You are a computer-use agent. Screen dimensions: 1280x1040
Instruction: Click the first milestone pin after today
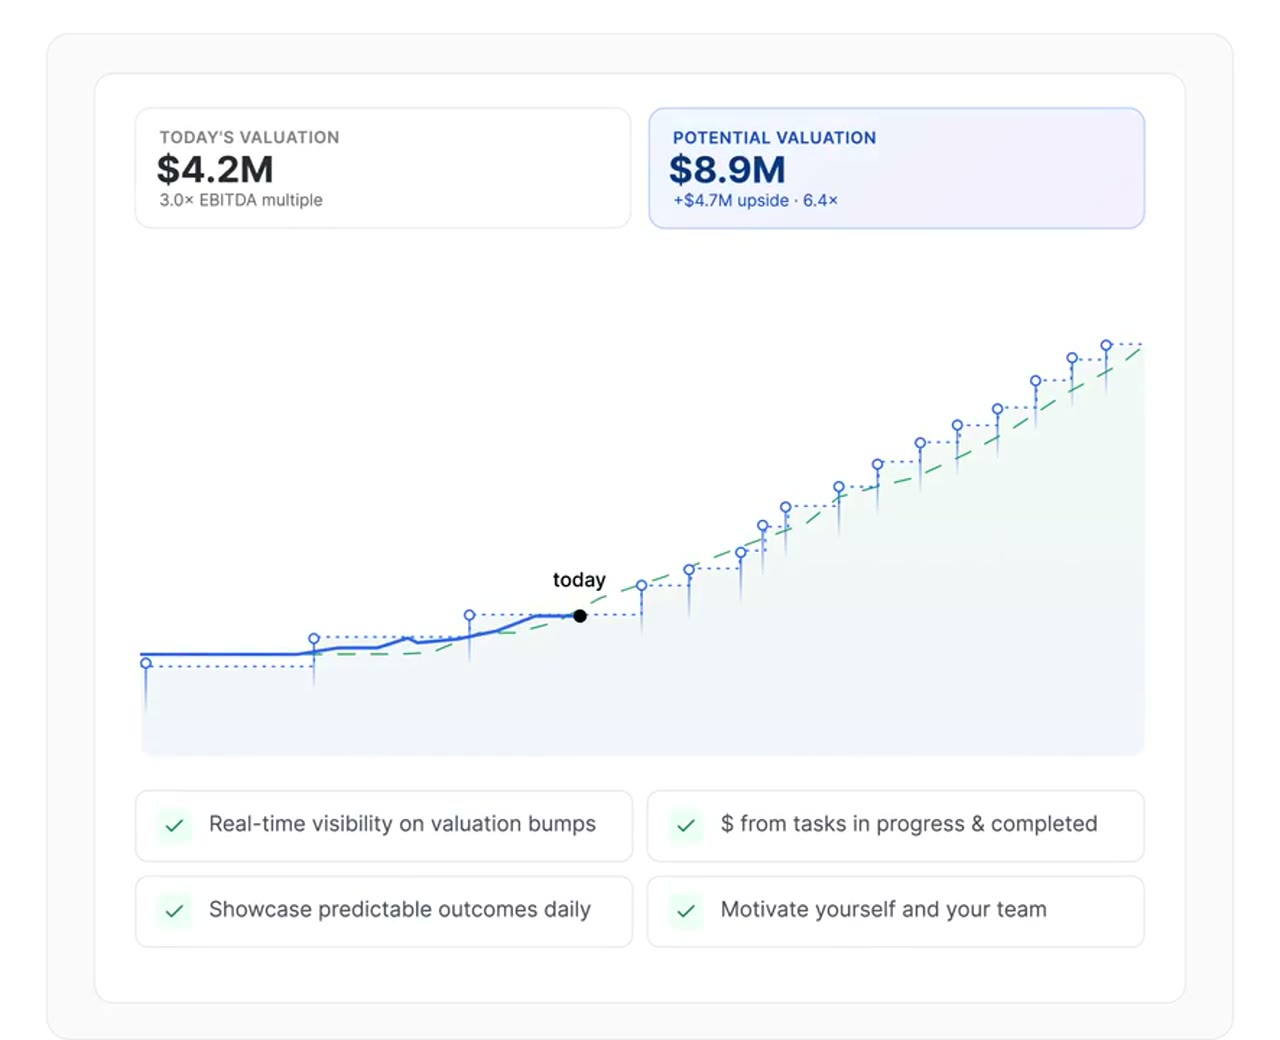click(x=641, y=586)
